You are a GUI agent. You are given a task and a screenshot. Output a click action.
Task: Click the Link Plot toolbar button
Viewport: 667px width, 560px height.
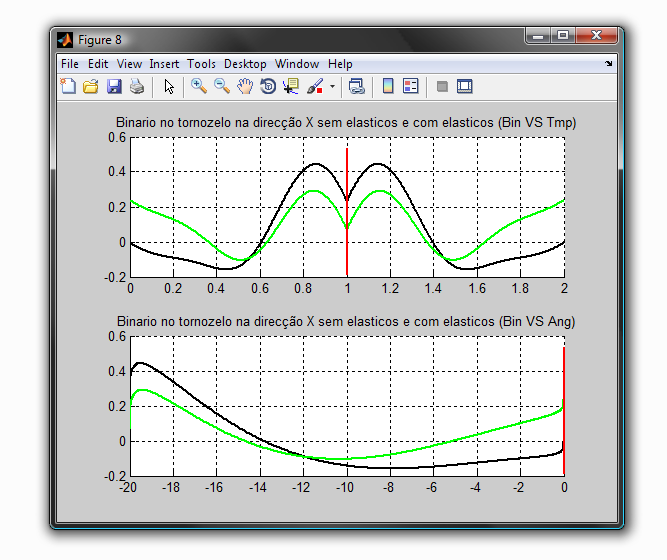click(x=357, y=87)
